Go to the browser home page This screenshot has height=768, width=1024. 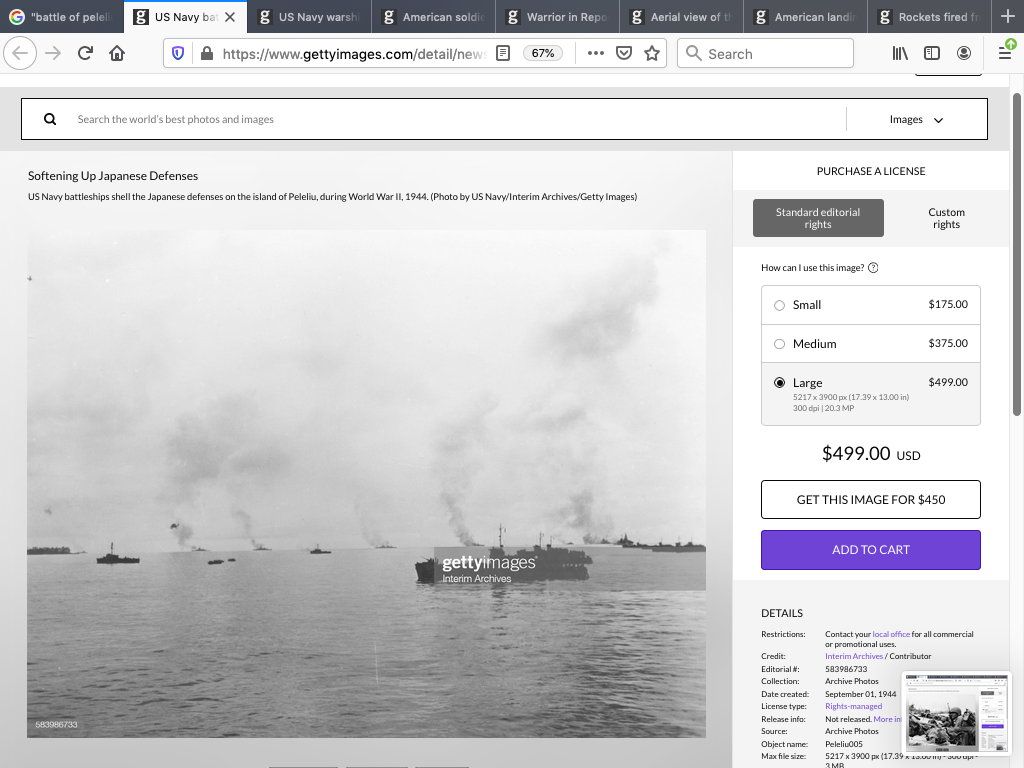pyautogui.click(x=117, y=54)
